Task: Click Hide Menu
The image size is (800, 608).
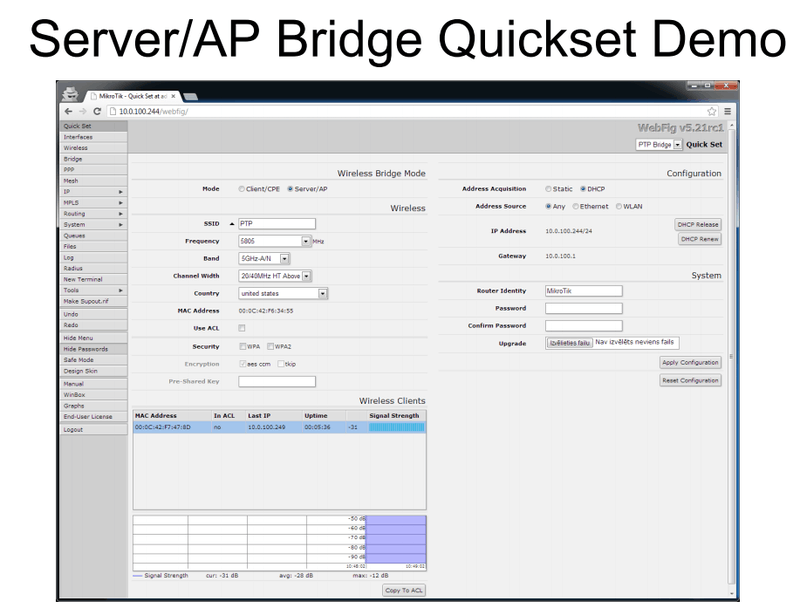Action: (93, 338)
